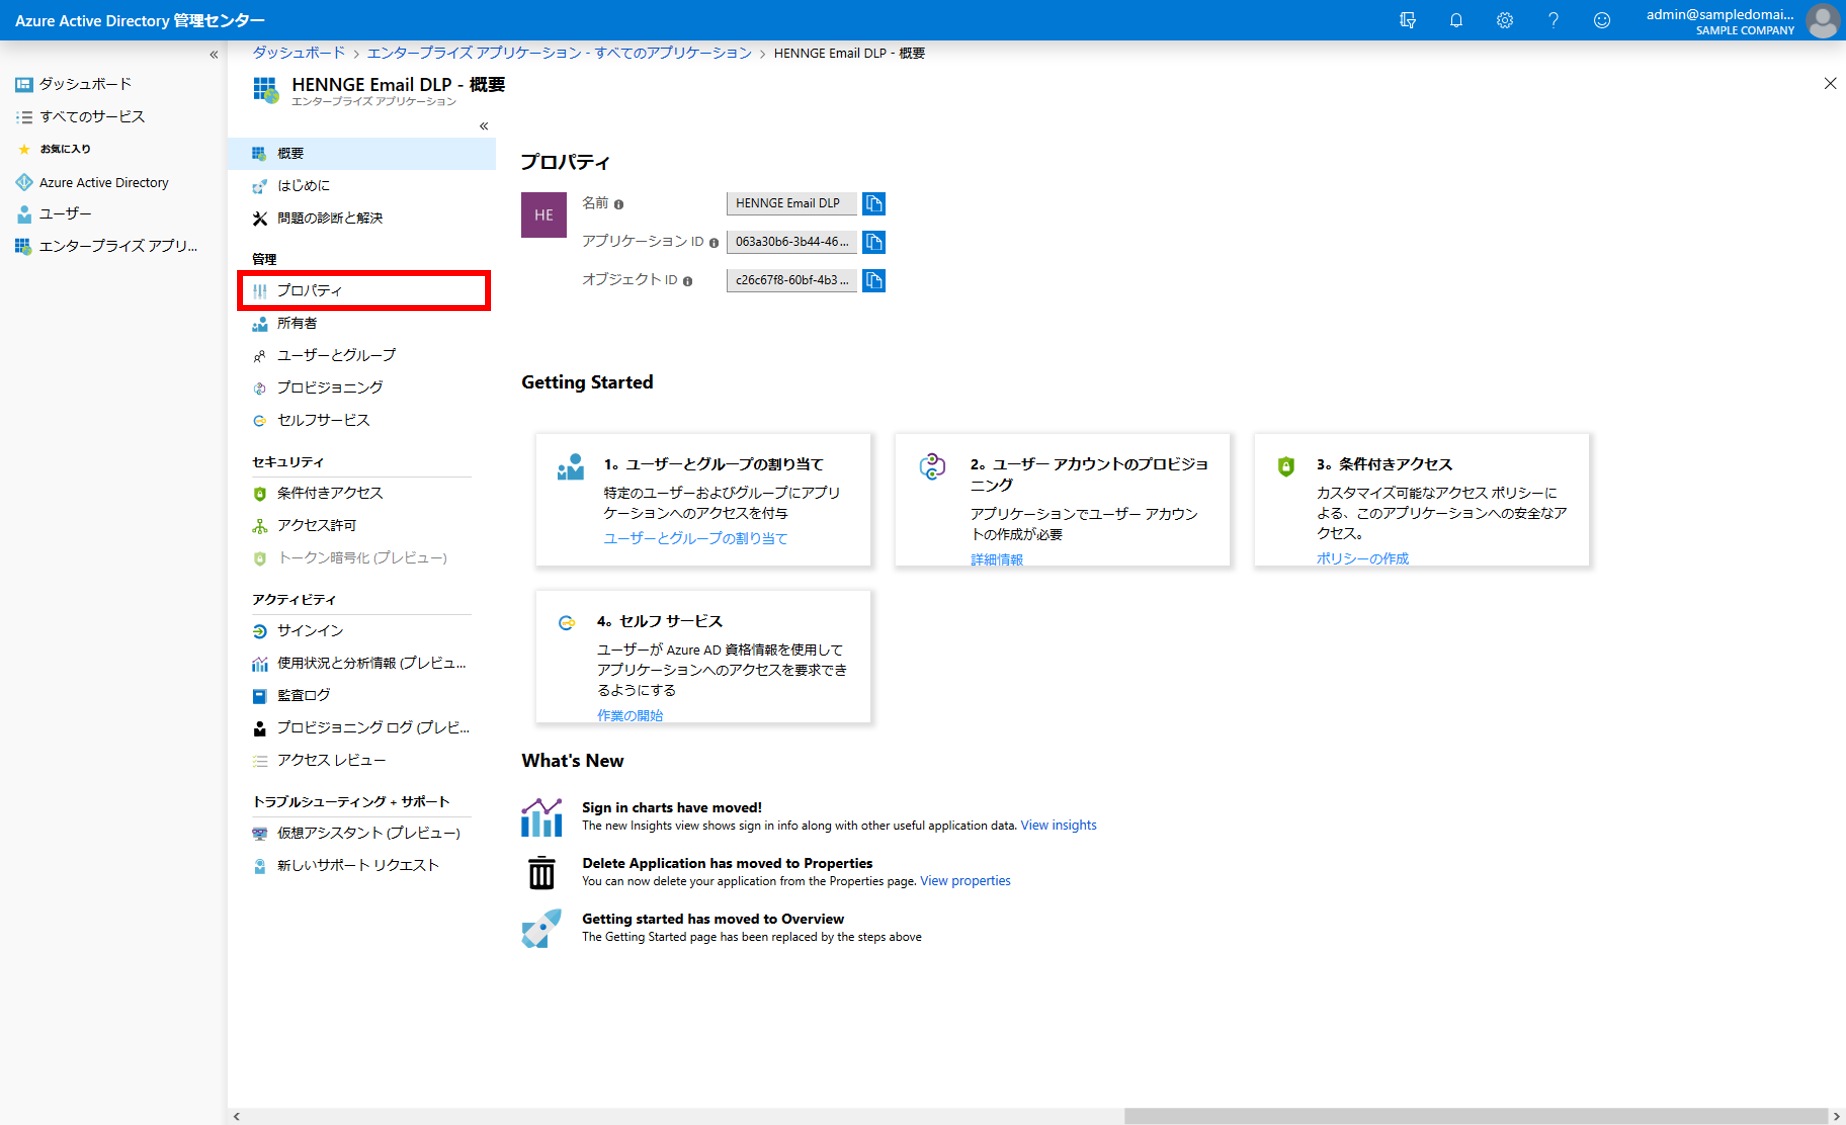Click the 名前 text field

[x=791, y=203]
